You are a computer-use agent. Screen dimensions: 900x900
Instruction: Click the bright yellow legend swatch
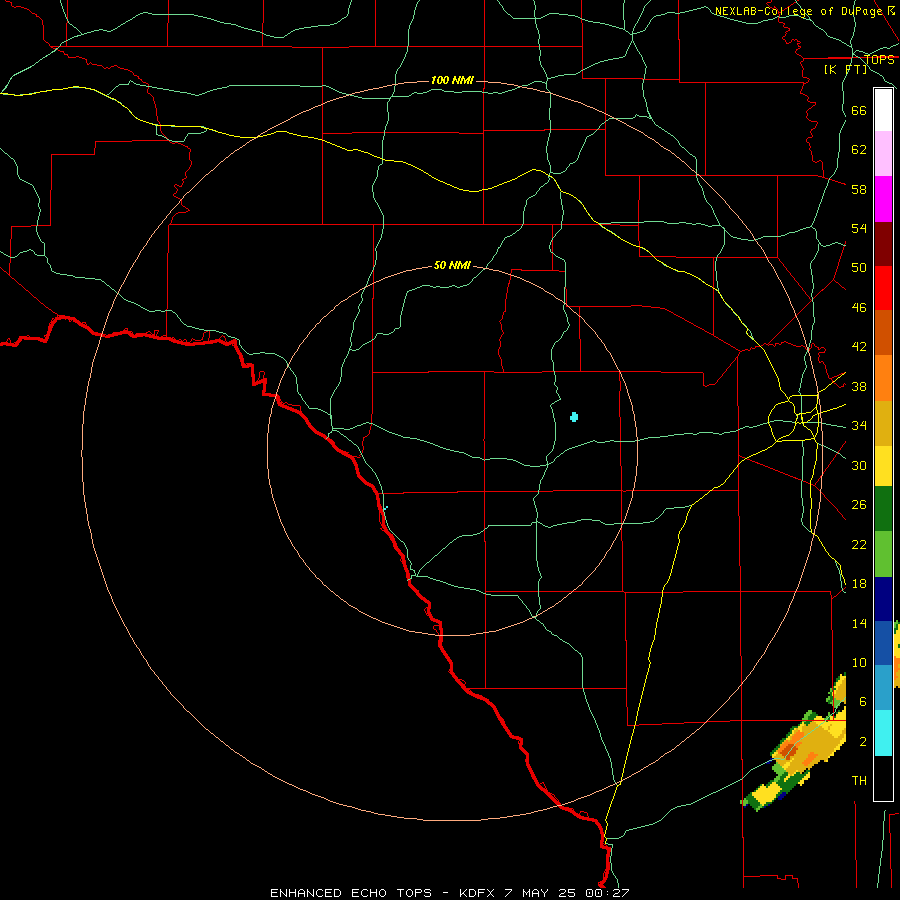click(883, 466)
